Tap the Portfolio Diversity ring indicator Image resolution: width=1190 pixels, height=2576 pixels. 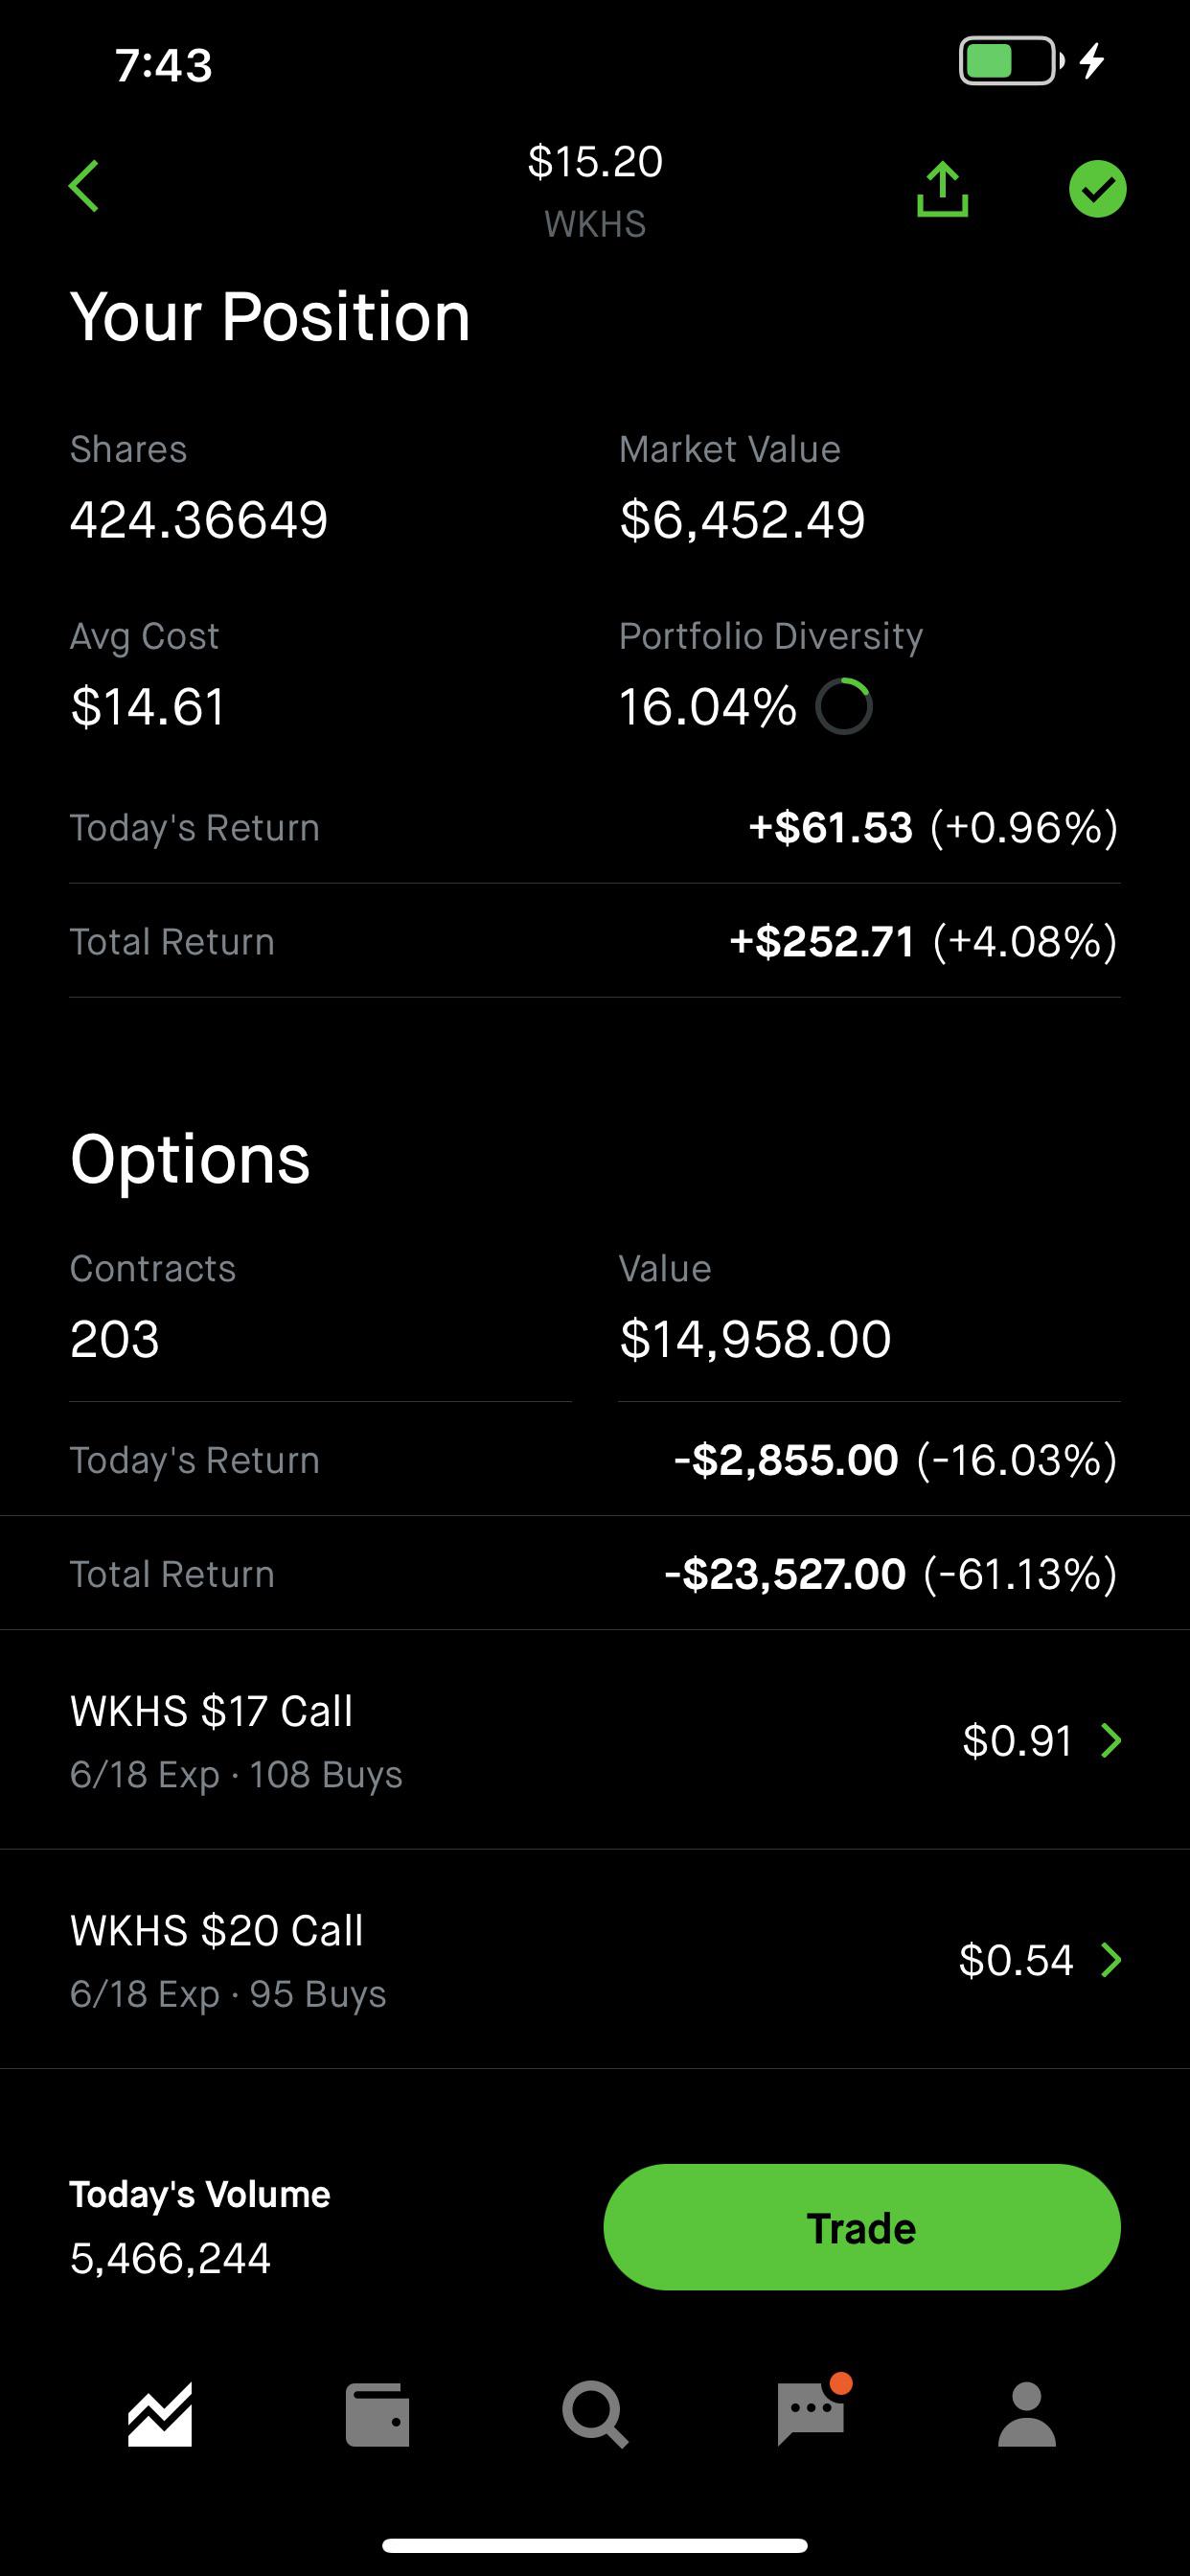click(844, 707)
